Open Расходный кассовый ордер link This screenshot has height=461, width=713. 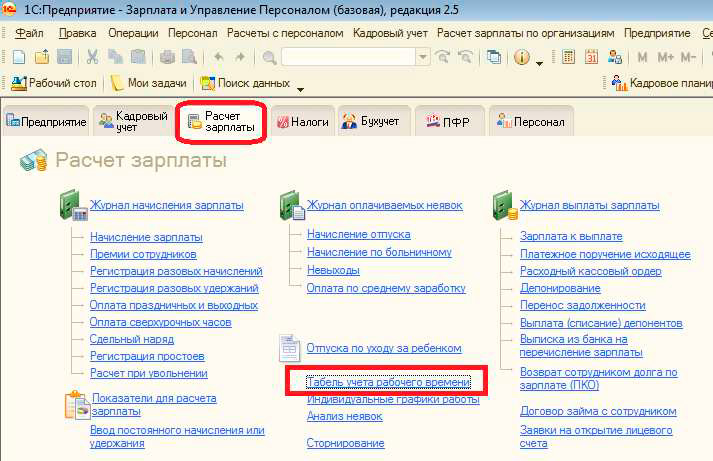591,271
